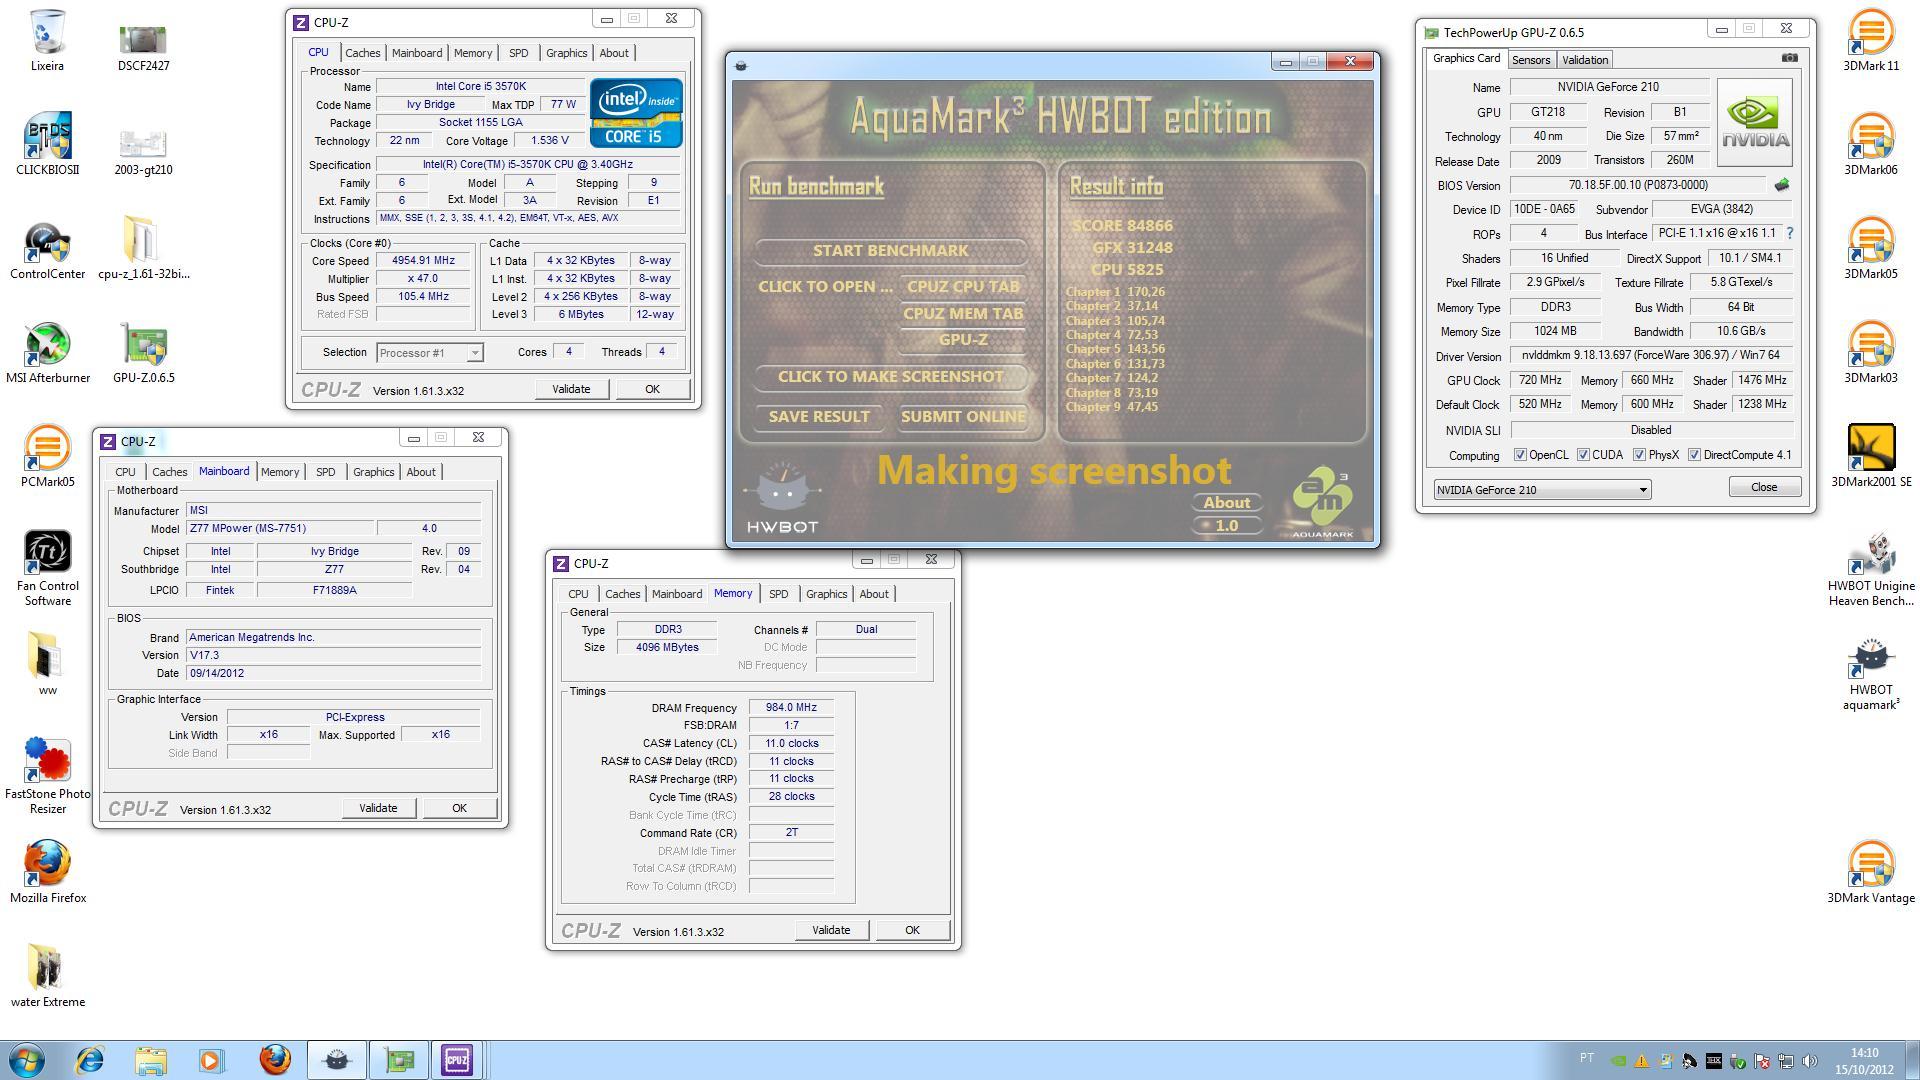Image resolution: width=1920 pixels, height=1080 pixels.
Task: Open Fan Control Software shortcut
Action: pyautogui.click(x=47, y=568)
